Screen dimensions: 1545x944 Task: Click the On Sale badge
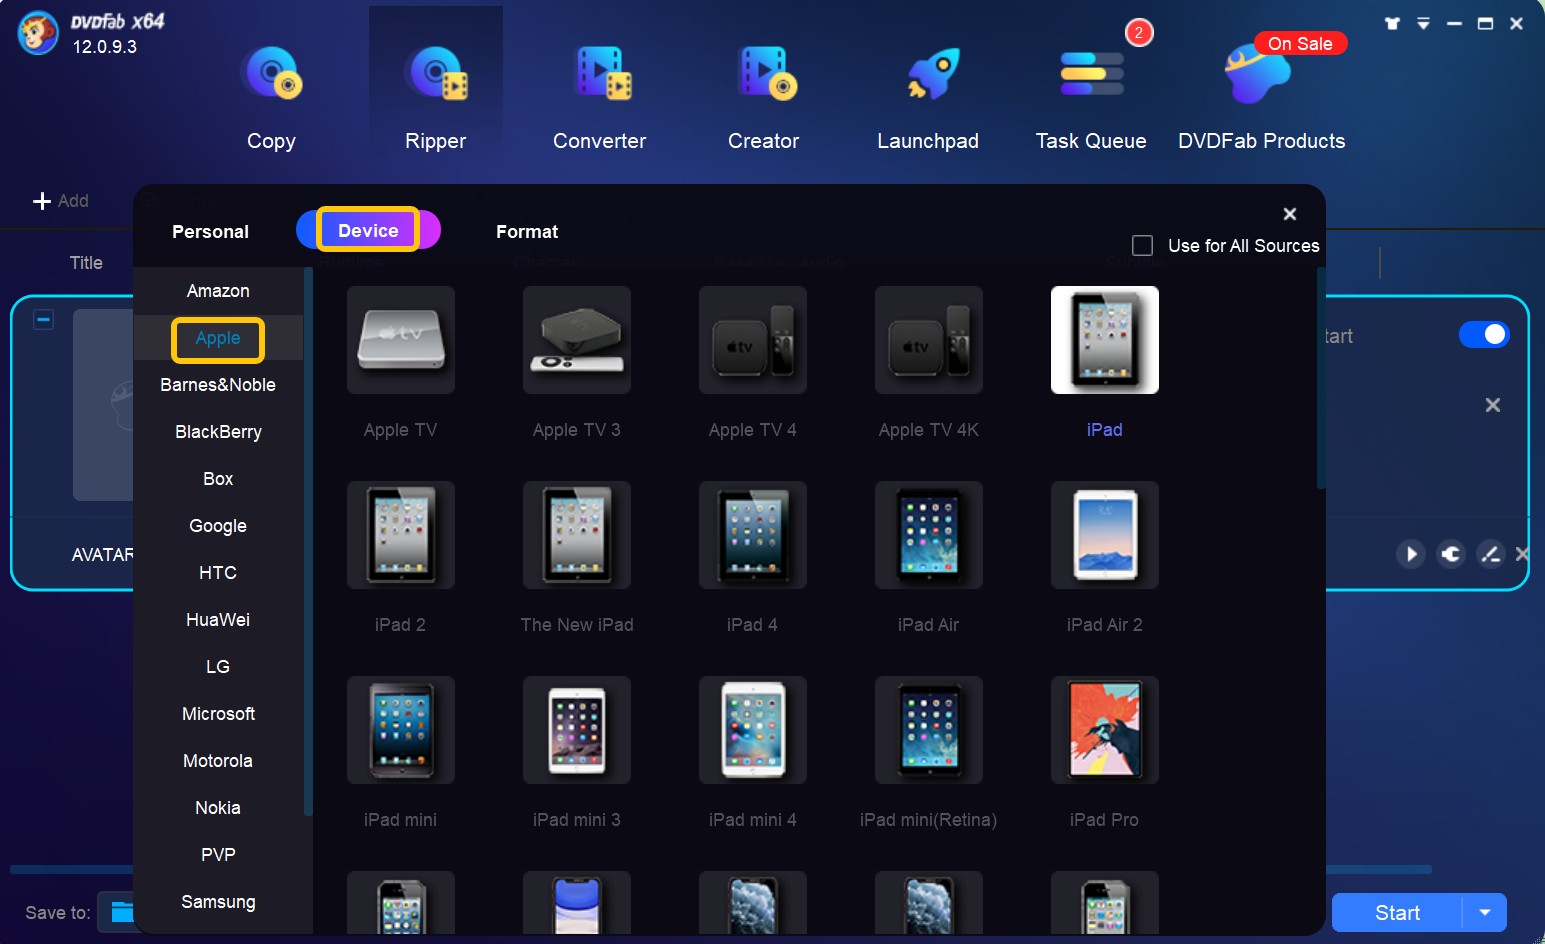coord(1300,43)
